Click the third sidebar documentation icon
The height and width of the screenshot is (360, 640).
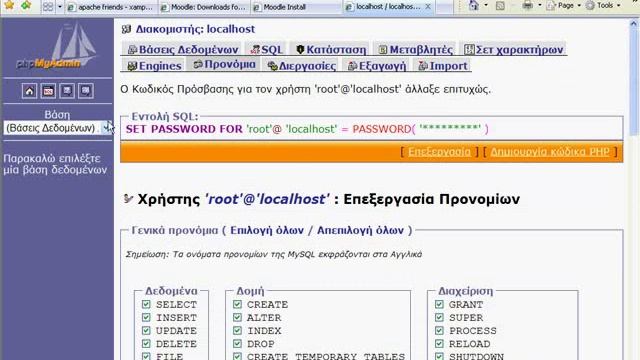(x=67, y=91)
